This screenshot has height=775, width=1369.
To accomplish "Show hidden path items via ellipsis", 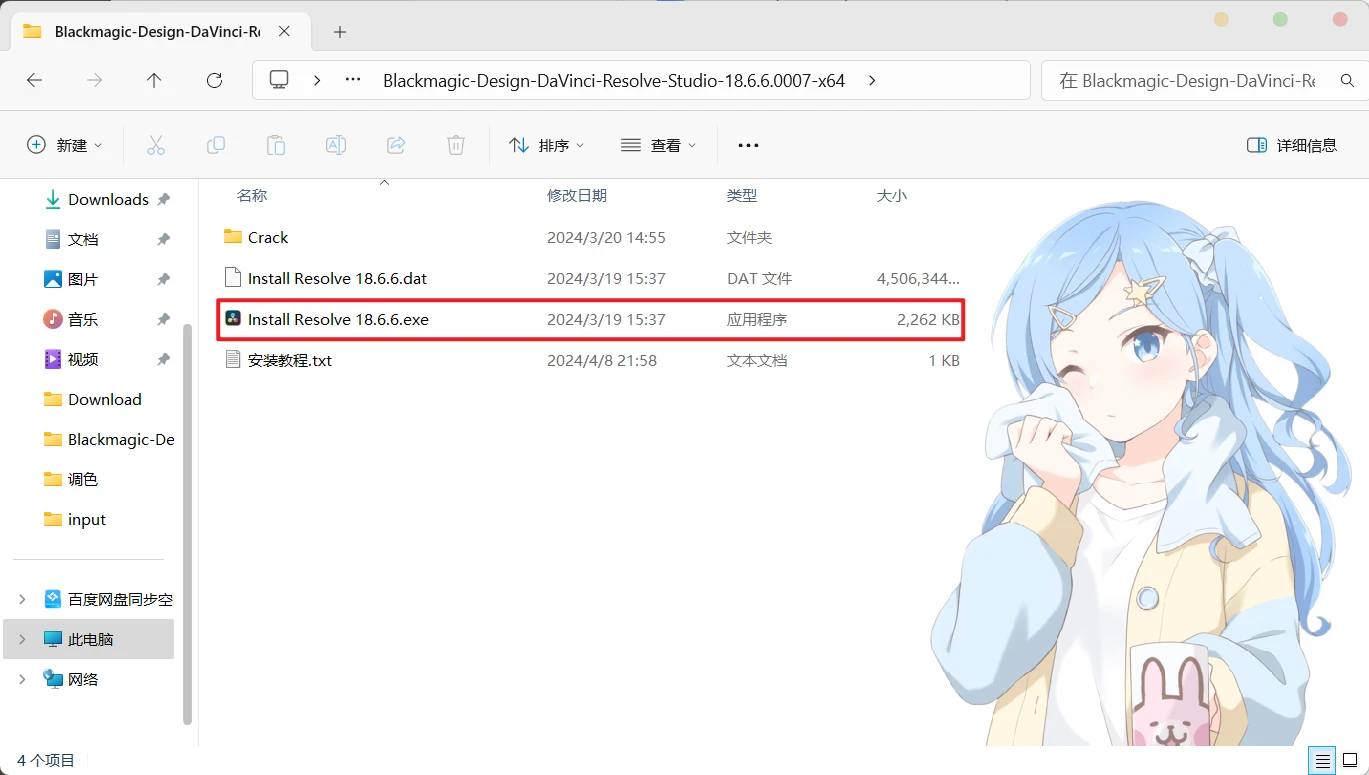I will coord(353,80).
